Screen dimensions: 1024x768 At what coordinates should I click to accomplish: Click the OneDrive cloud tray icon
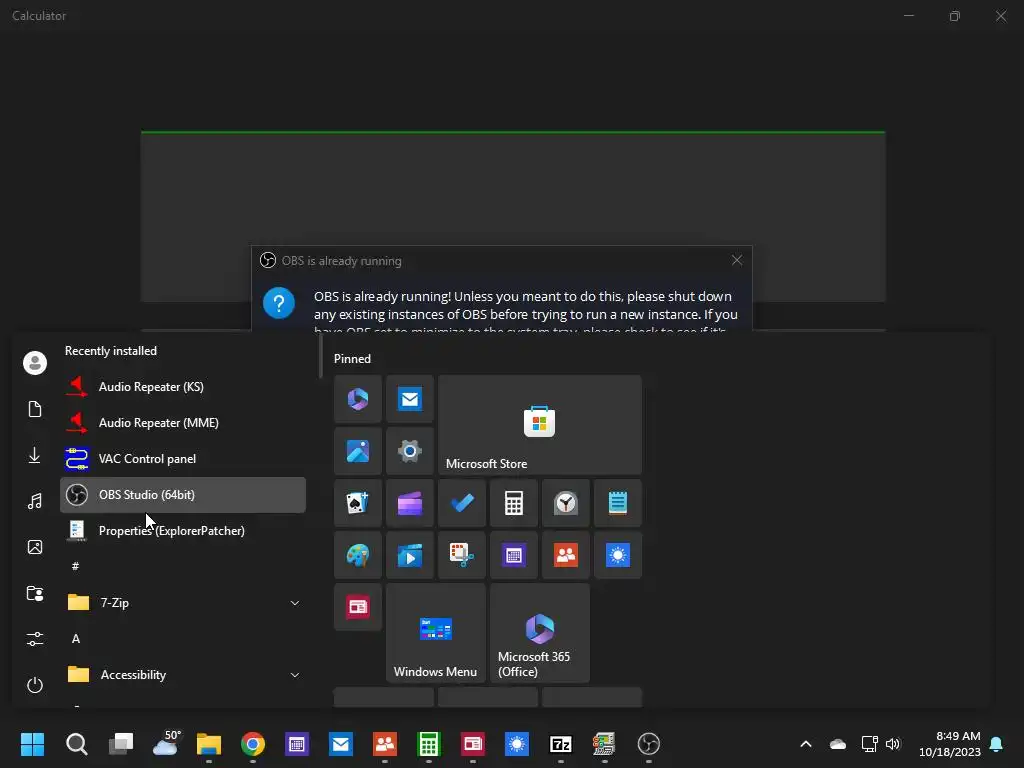[x=838, y=744]
